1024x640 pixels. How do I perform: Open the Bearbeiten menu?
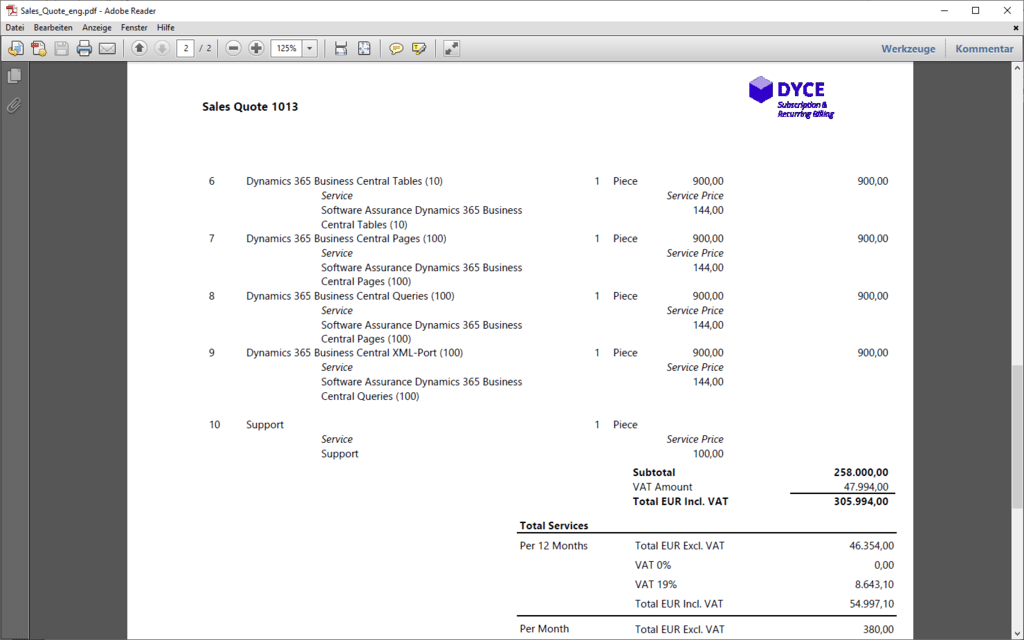[x=53, y=27]
